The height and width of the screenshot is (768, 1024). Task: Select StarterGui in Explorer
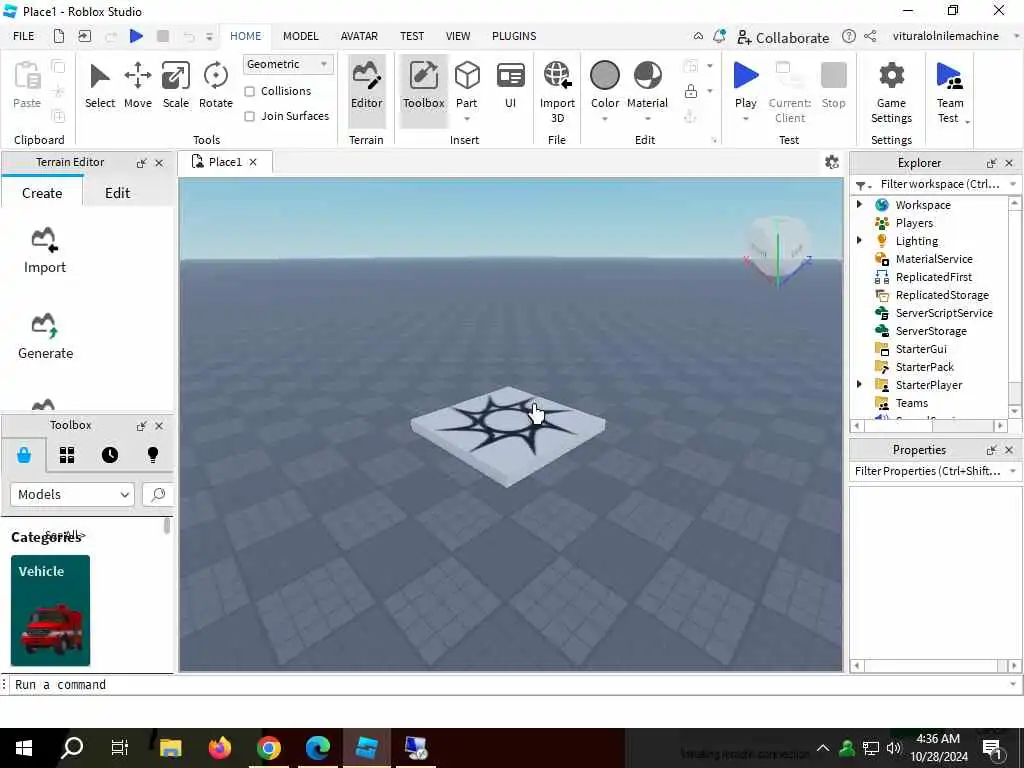(x=921, y=349)
